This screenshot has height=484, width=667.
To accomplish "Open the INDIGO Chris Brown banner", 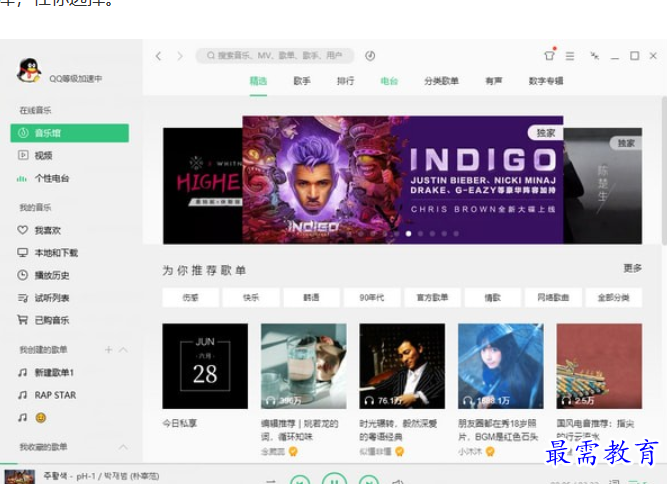I will [x=403, y=179].
